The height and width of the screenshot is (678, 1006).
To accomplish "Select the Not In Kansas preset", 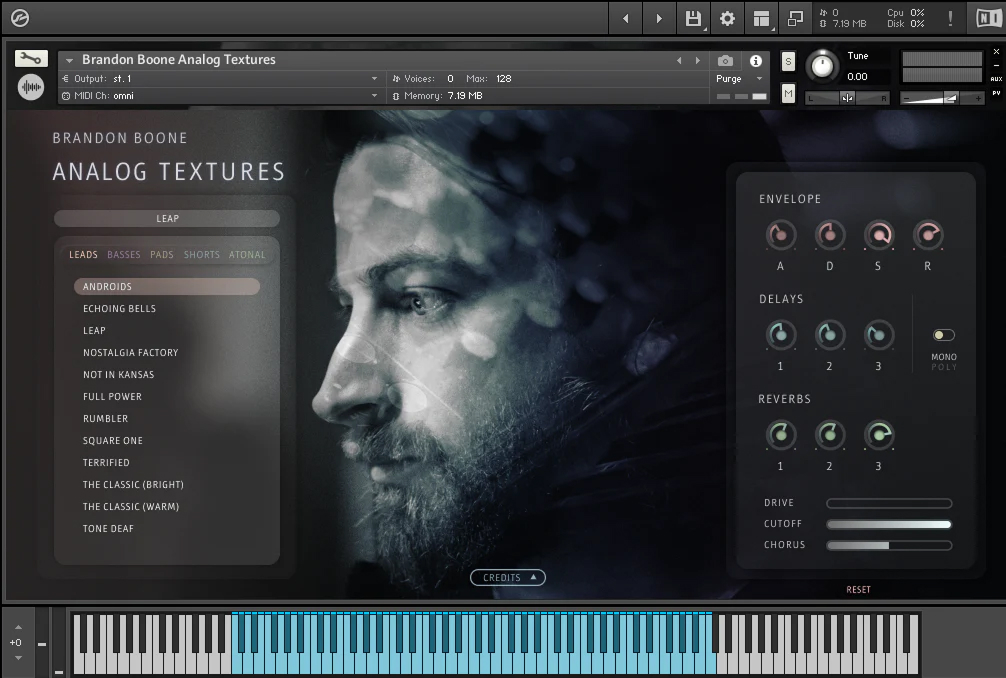I will [119, 375].
